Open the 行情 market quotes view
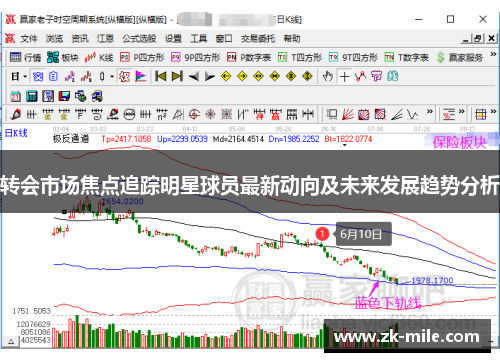Viewport: 500px width, 362px height. pos(25,58)
